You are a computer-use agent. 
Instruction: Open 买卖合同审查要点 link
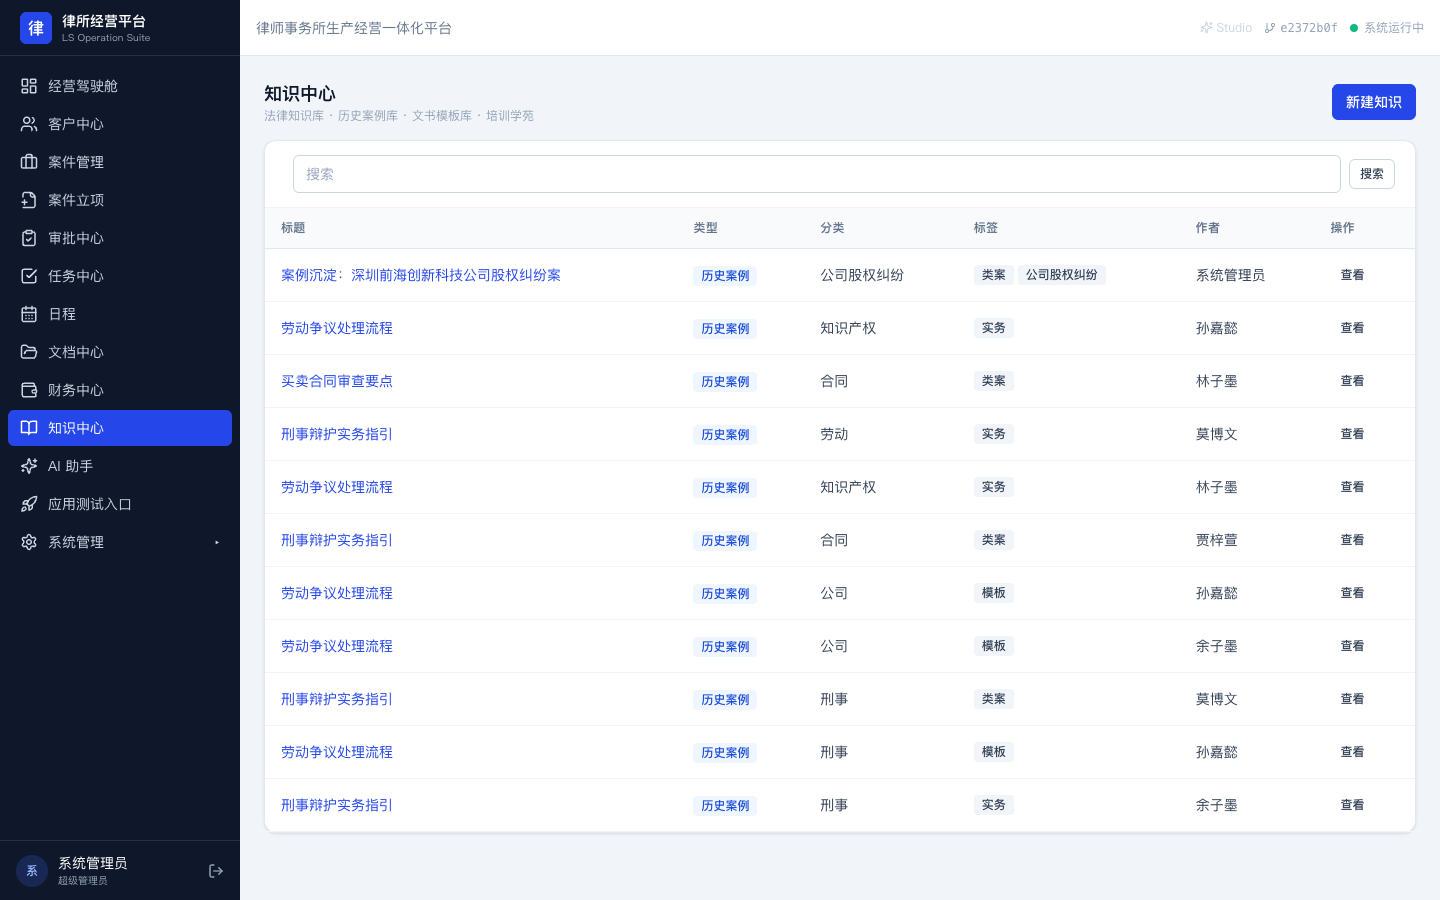coord(337,381)
